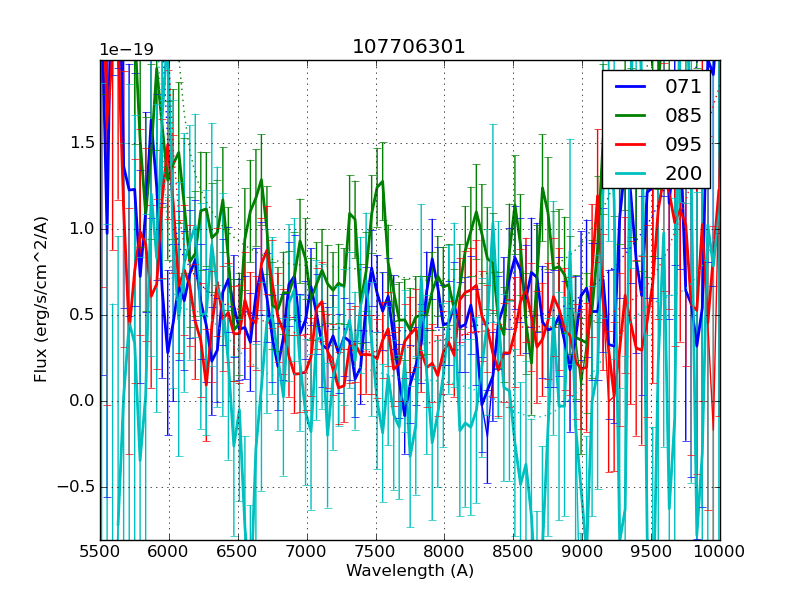800x600 pixels.
Task: Click the plot title 107706301
Action: (409, 47)
